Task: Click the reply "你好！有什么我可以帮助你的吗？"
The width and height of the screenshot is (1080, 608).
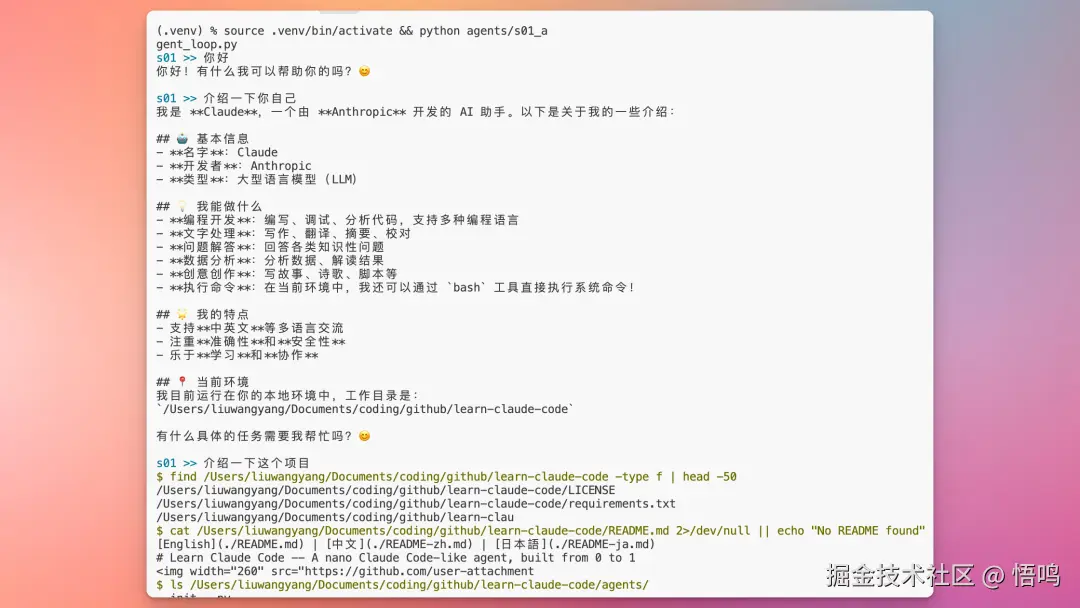Action: (x=263, y=72)
